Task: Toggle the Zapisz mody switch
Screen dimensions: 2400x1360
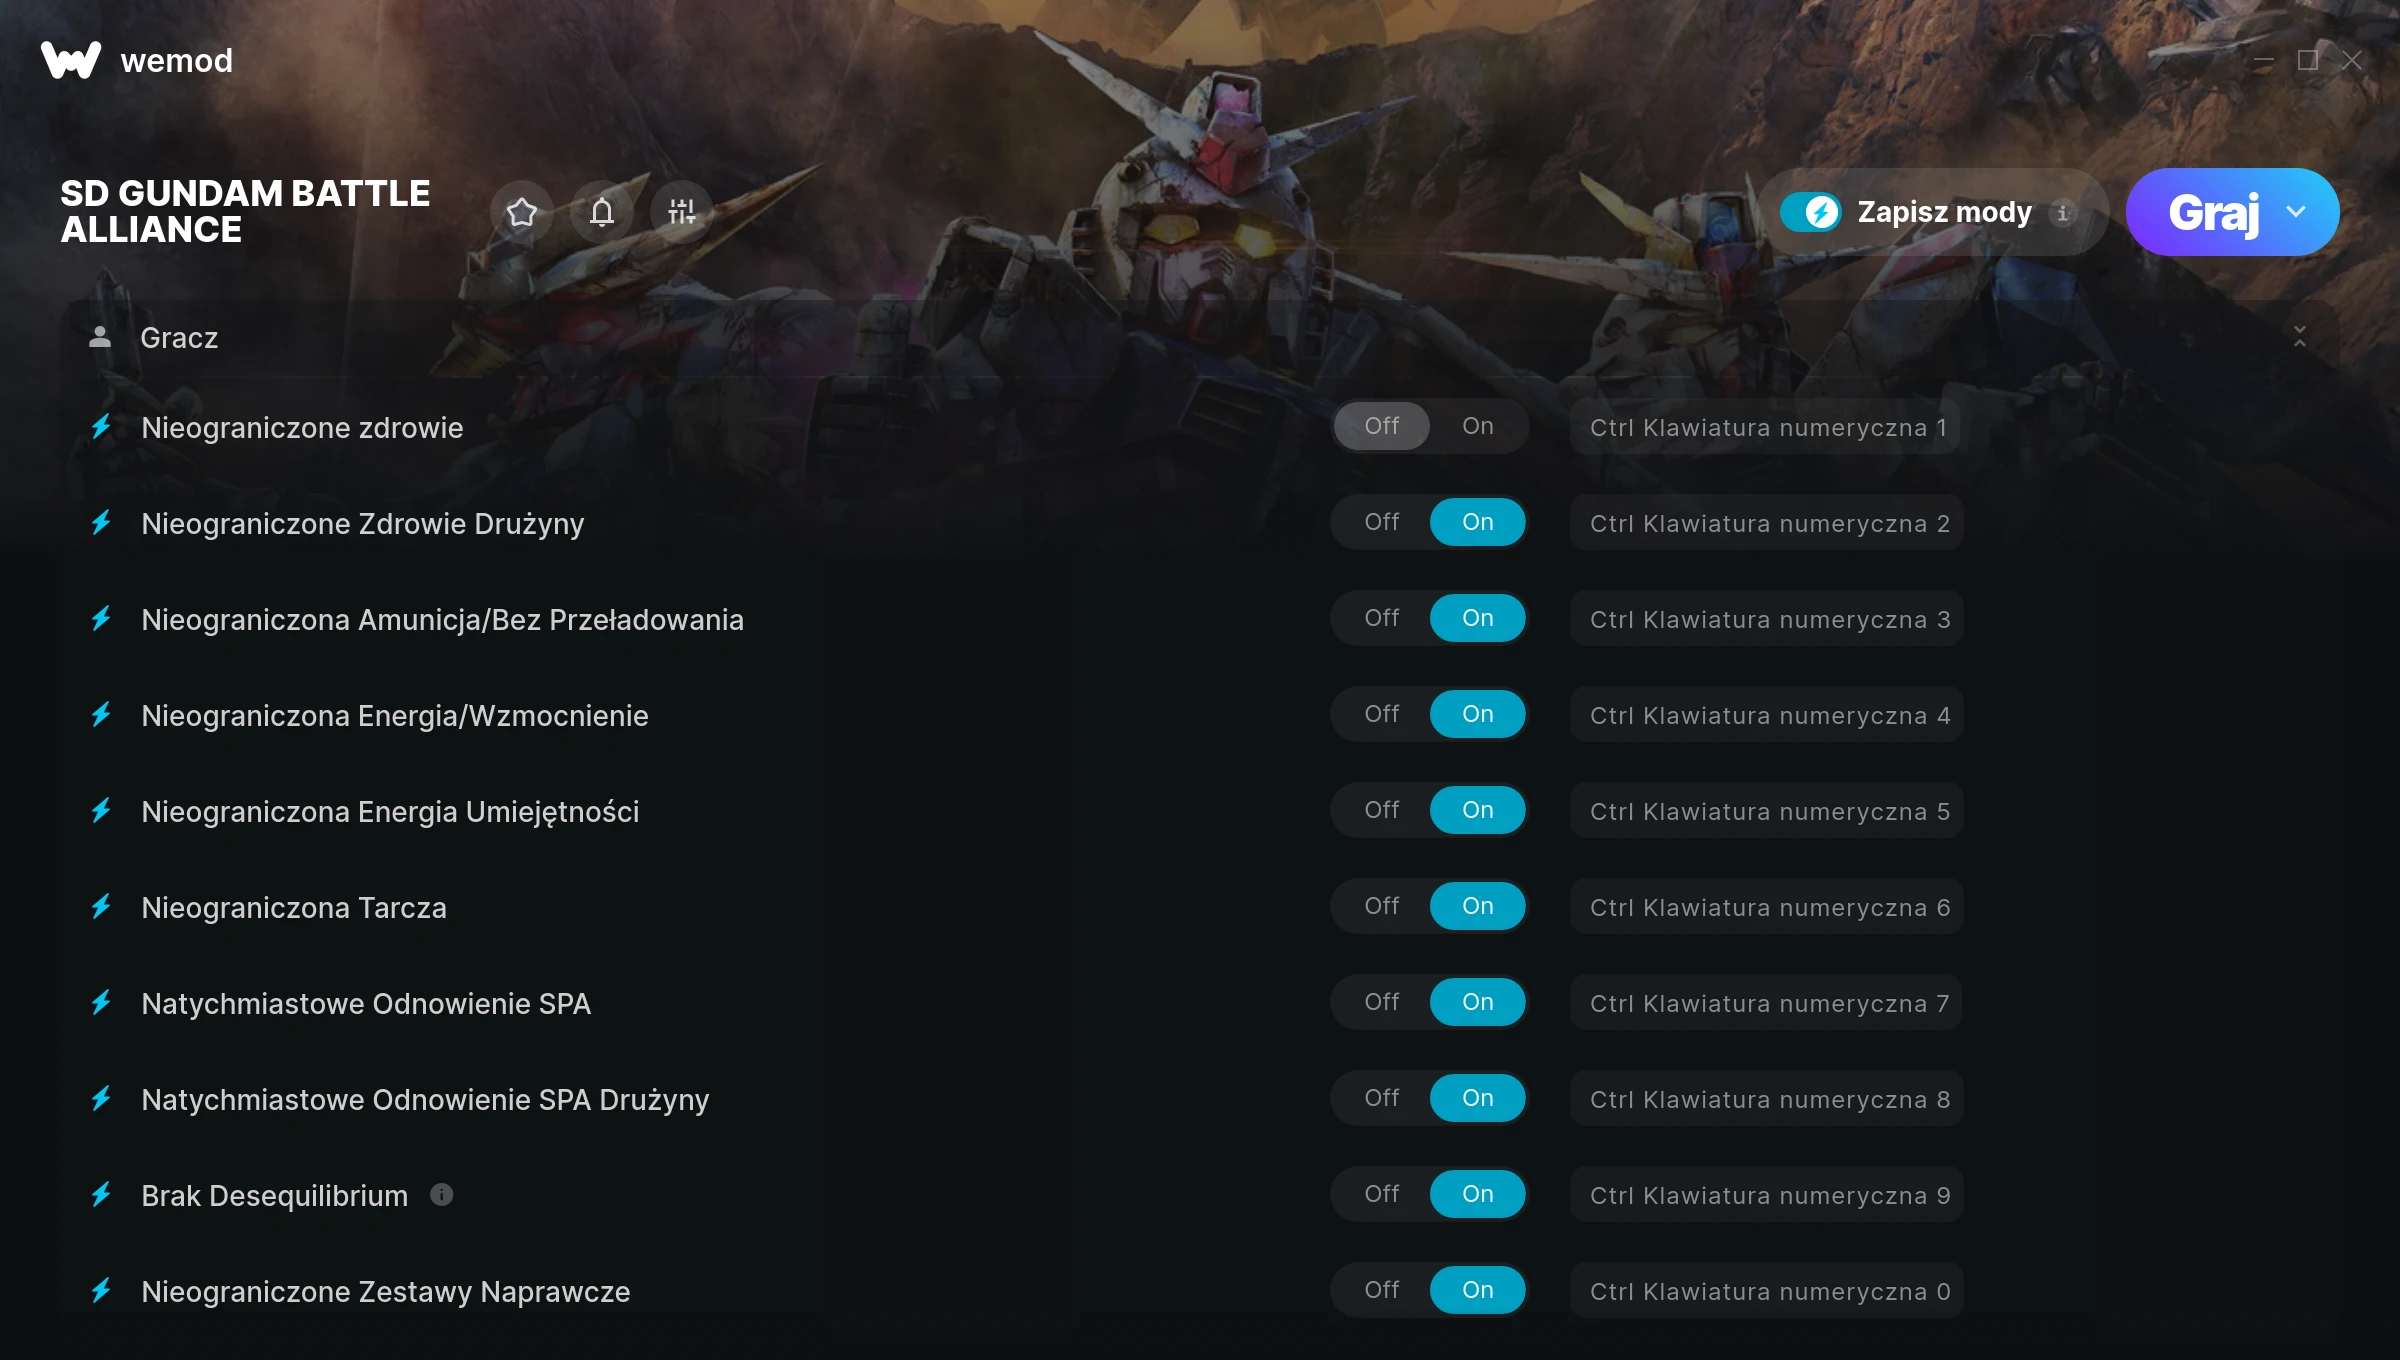Action: click(x=1811, y=212)
